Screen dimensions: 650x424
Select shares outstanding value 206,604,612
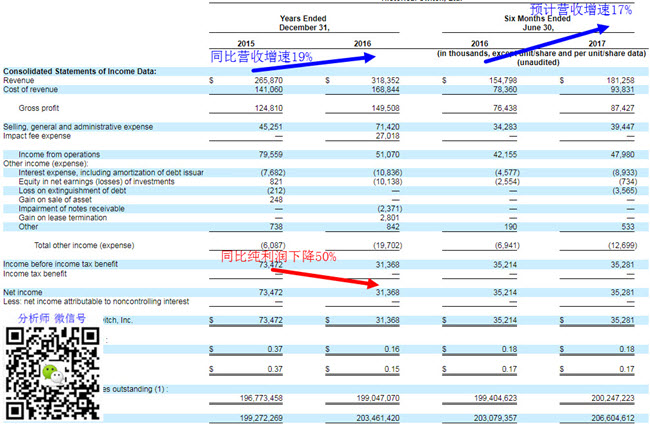coord(613,418)
